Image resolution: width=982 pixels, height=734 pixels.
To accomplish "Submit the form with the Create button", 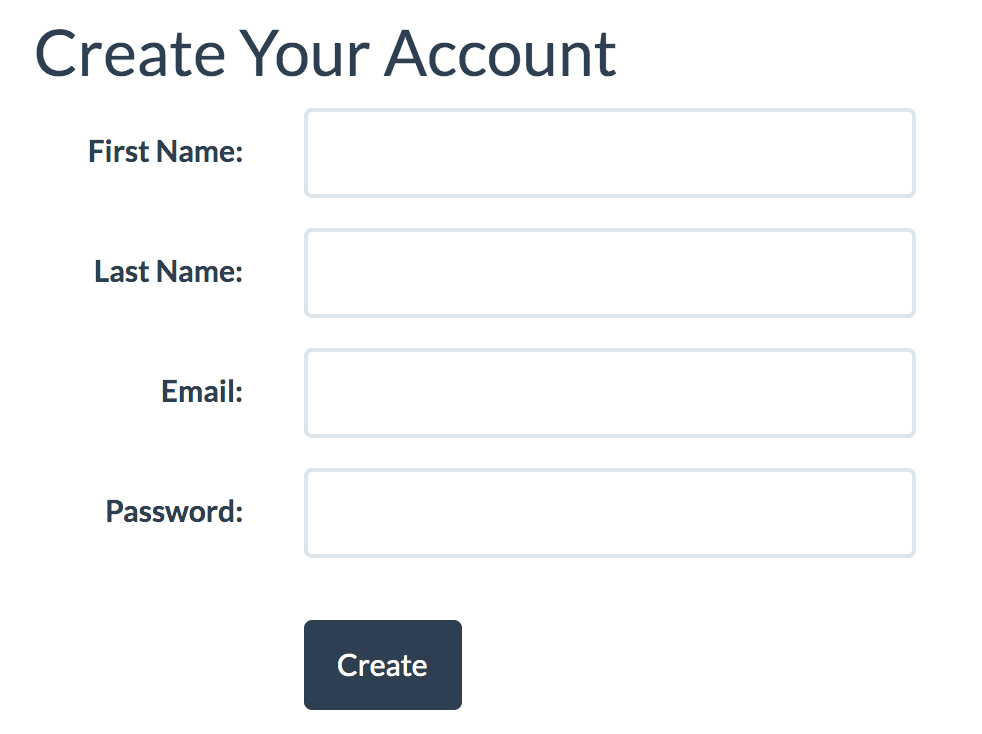I will 382,665.
